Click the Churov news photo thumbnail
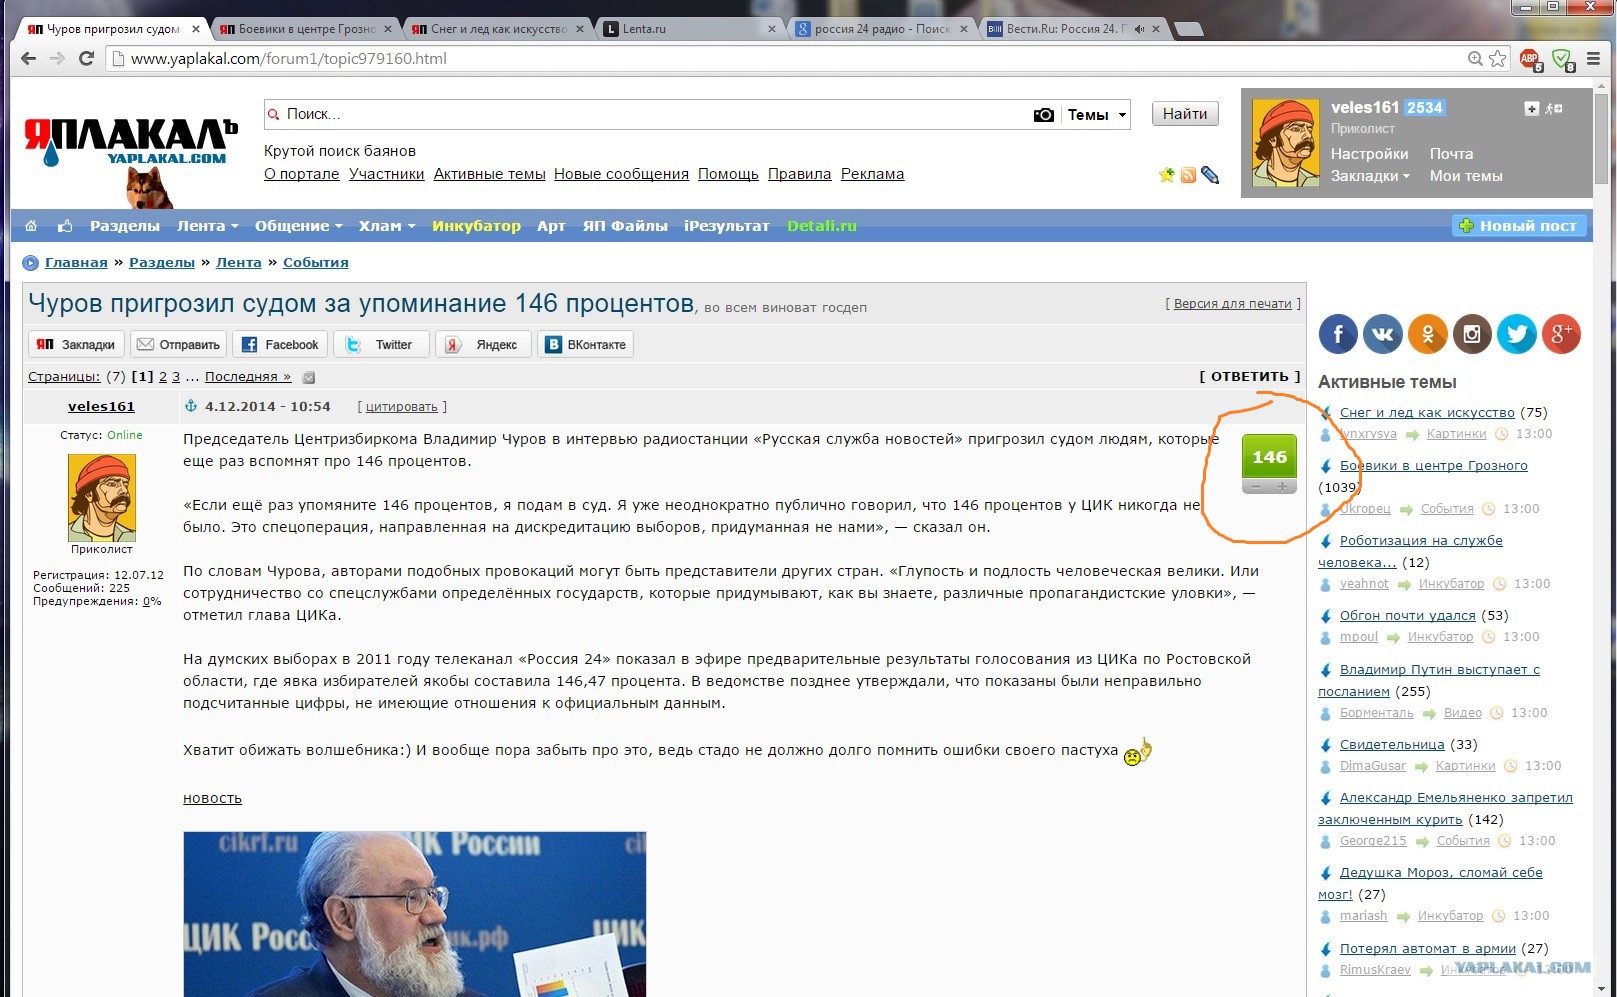The width and height of the screenshot is (1617, 997). (x=415, y=914)
